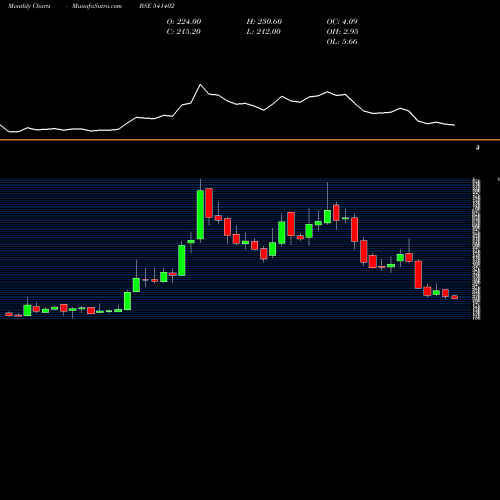Click the Monthly Charts title text
The width and height of the screenshot is (500, 500).
pyautogui.click(x=29, y=6)
